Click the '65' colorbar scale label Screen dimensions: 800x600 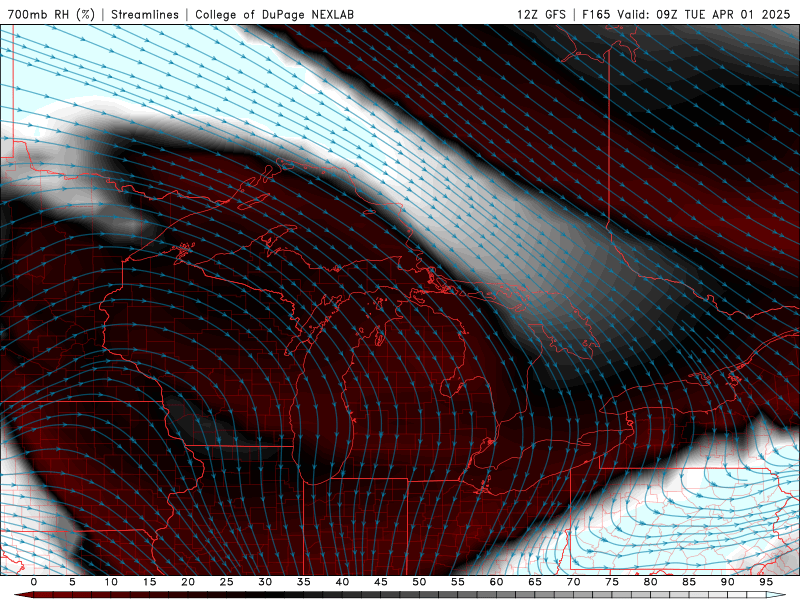535,582
